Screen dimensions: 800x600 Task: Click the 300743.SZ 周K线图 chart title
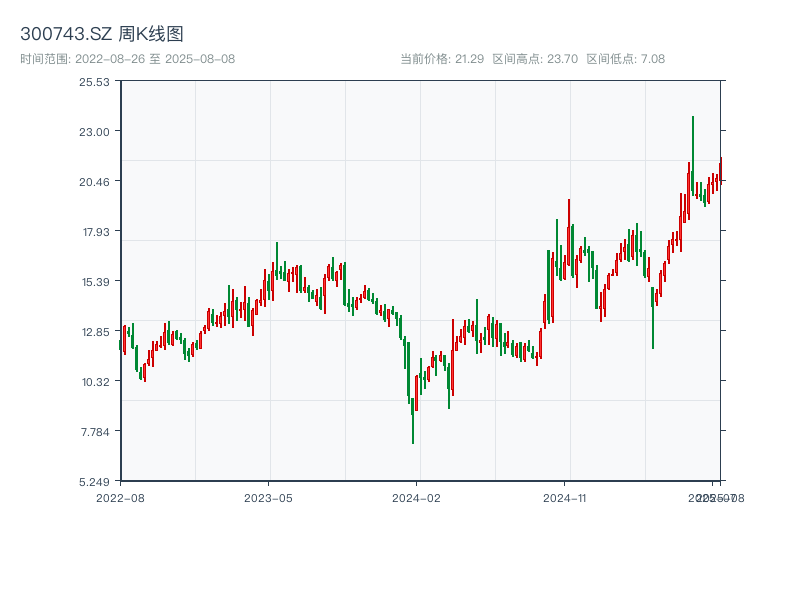102,34
